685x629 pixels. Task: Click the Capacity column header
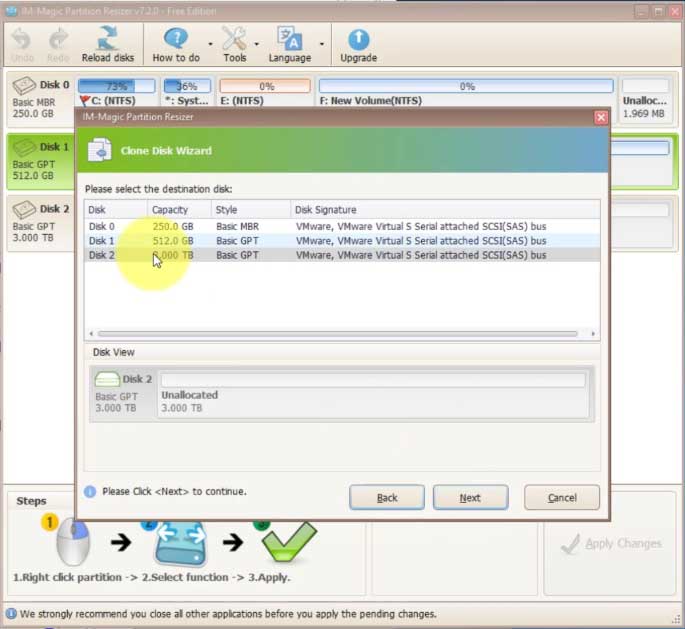pos(179,210)
